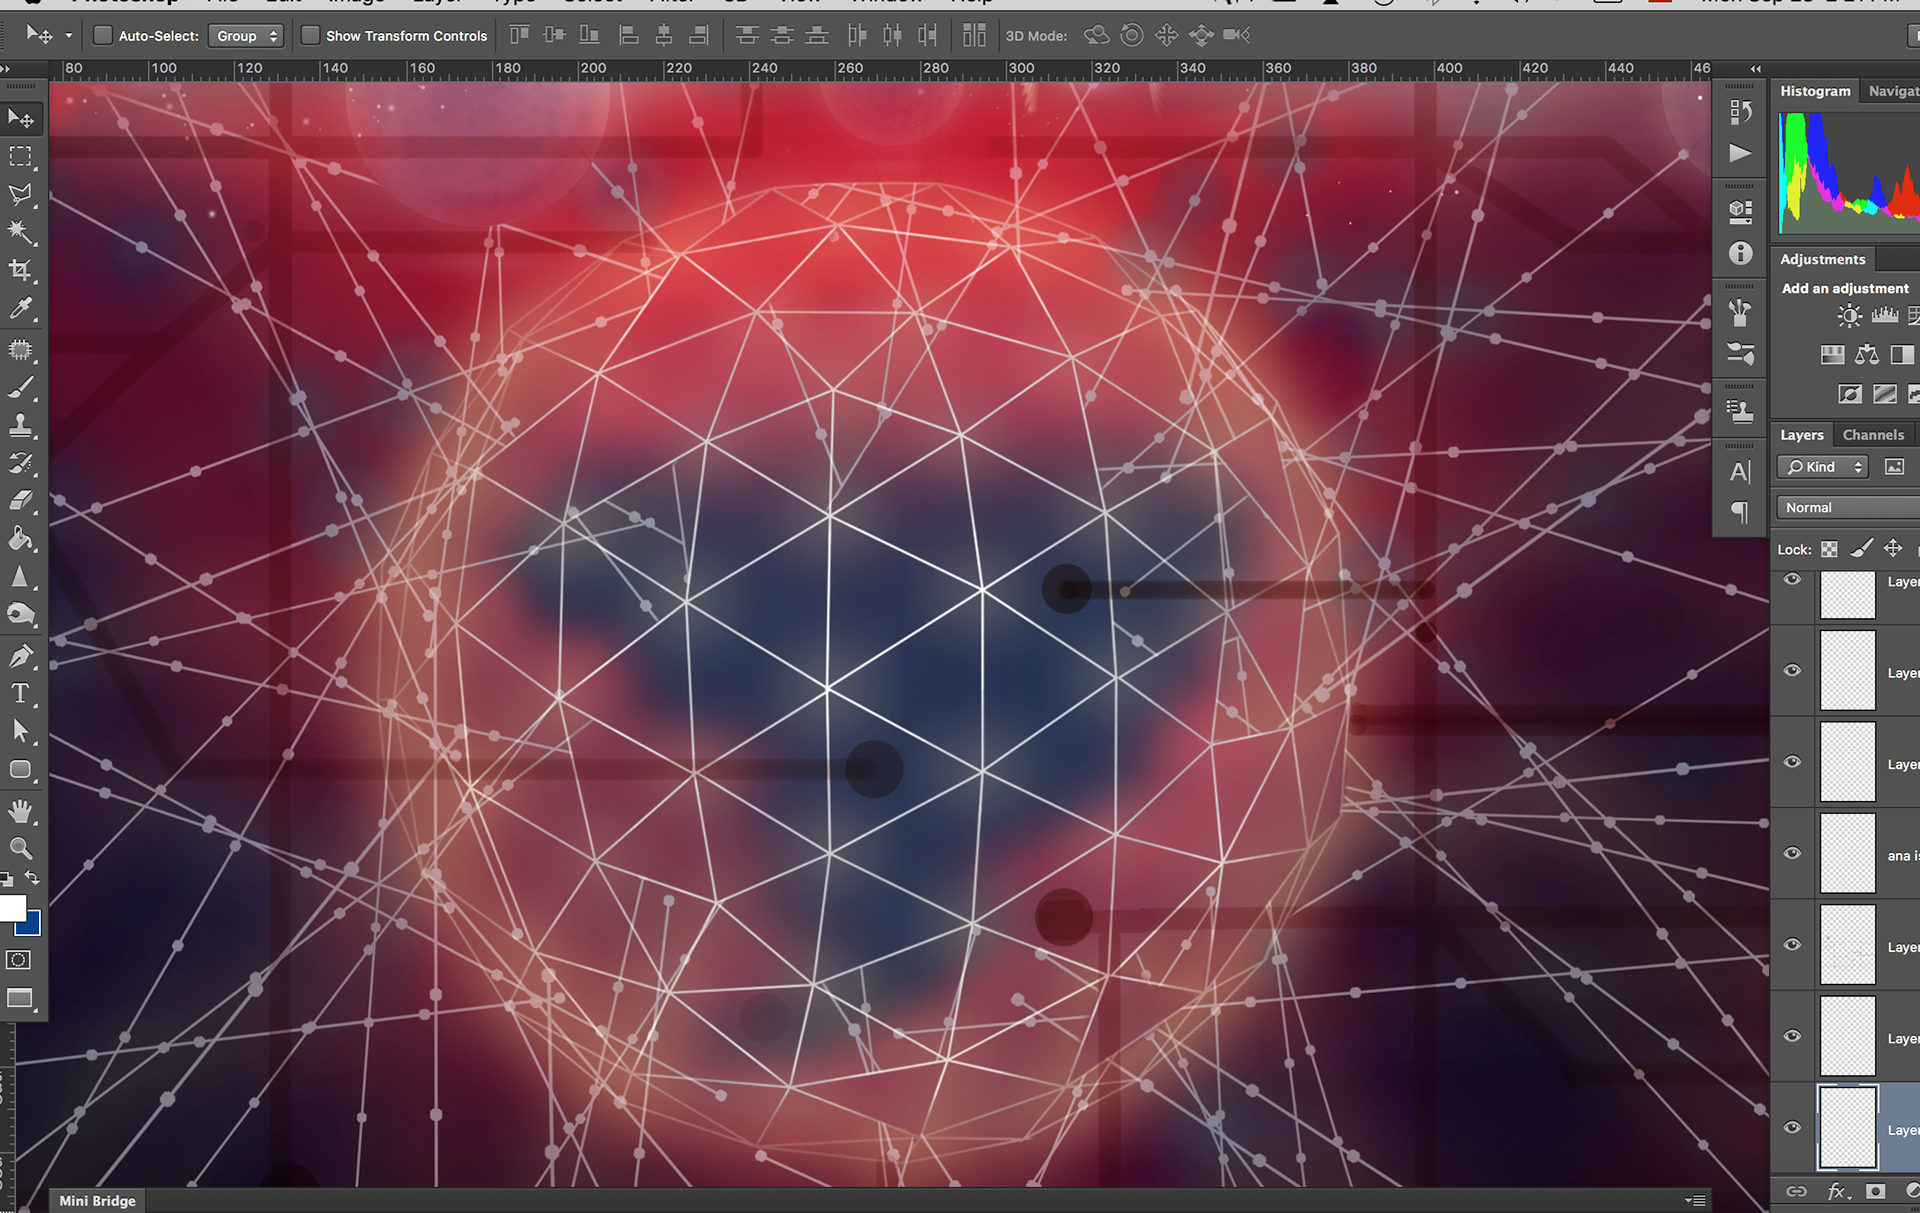Open the layer Kind filter dropdown
1920x1213 pixels.
click(x=1824, y=467)
